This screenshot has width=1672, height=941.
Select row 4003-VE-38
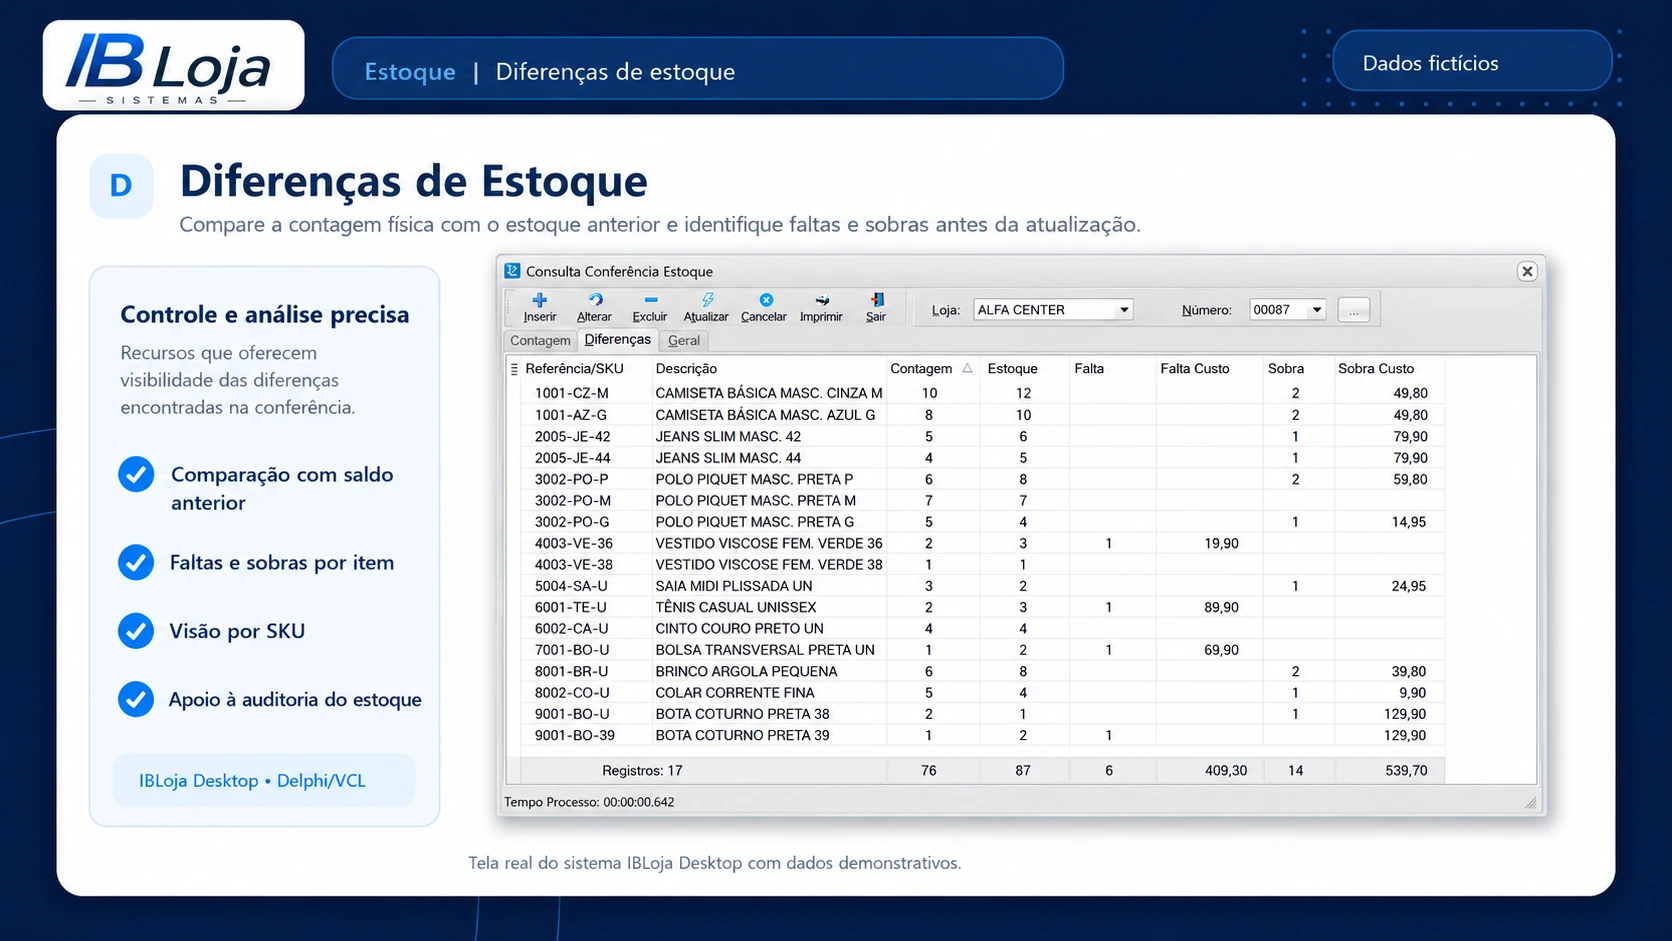(x=981, y=564)
